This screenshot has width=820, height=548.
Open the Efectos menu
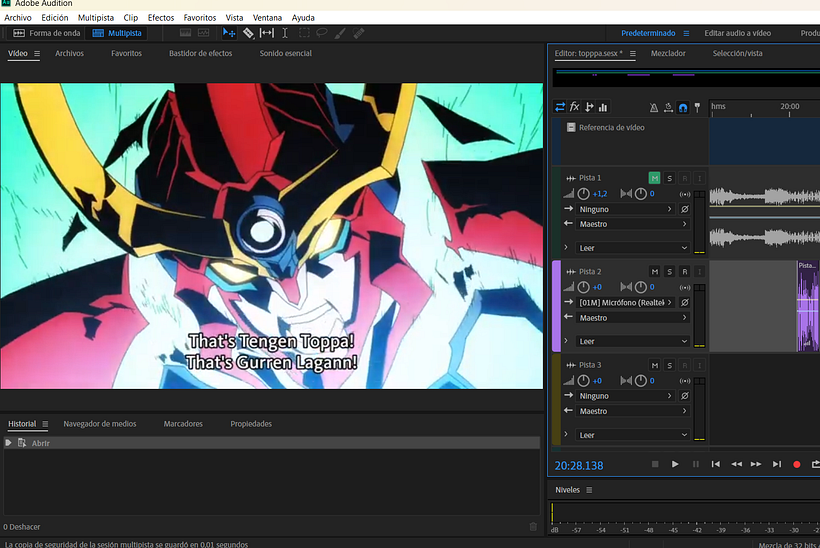coord(161,18)
